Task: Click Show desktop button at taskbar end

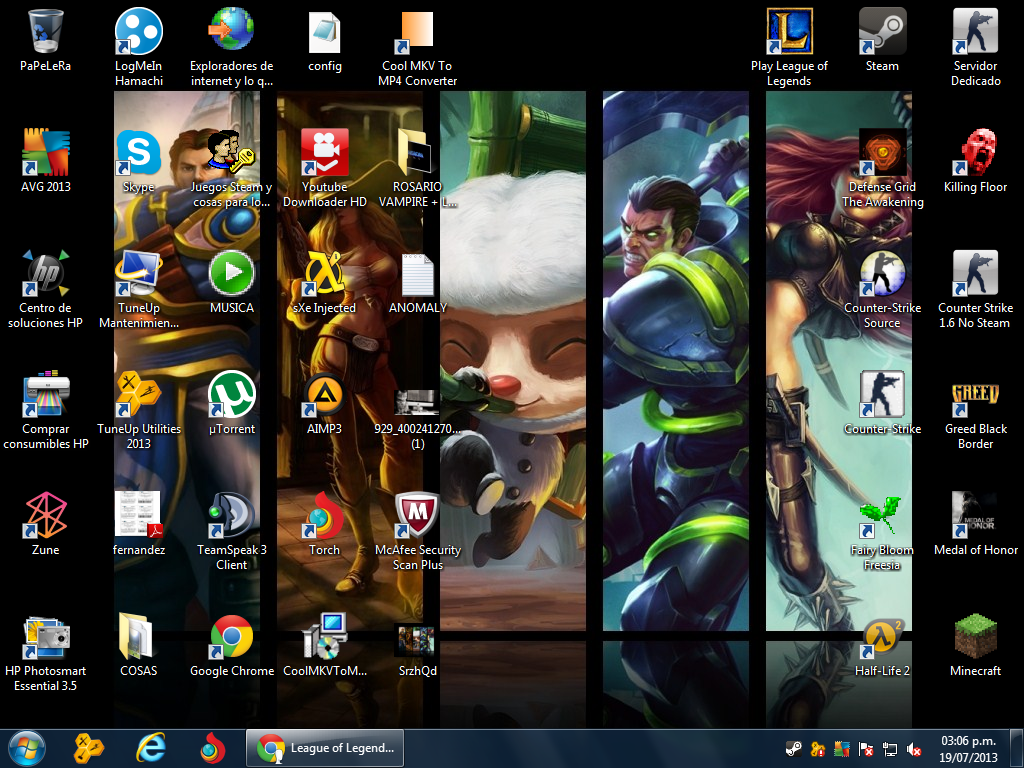Action: pos(1017,749)
